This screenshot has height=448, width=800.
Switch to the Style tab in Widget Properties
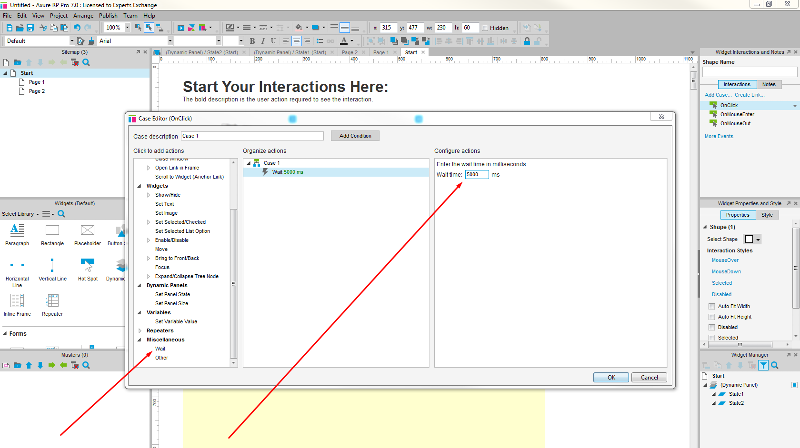tap(767, 215)
